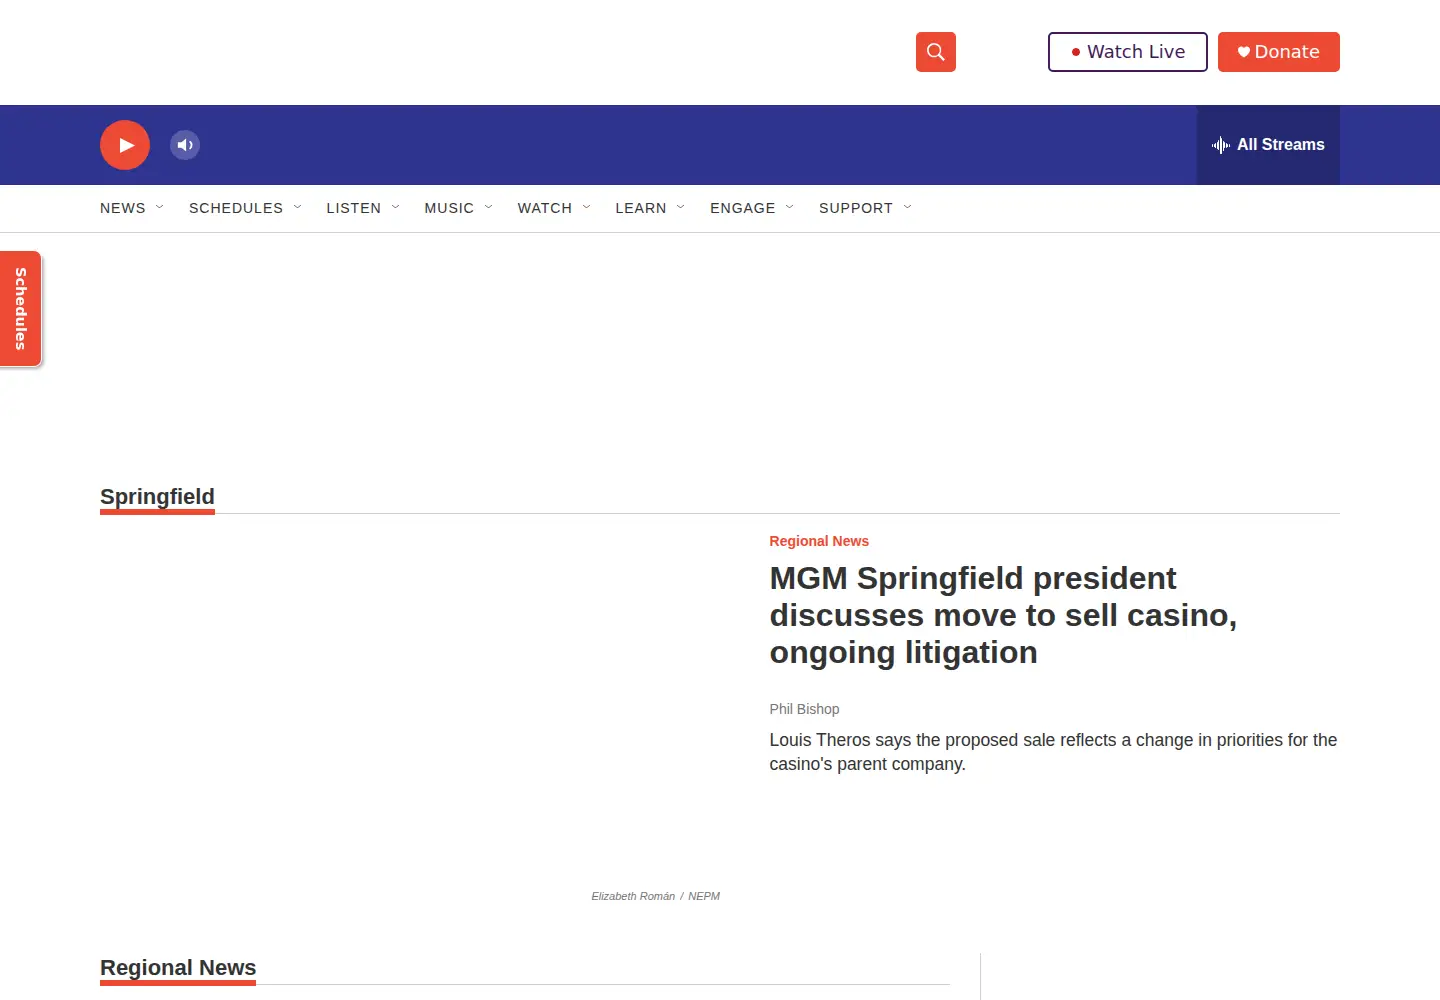
Task: Open the MGM Springfield president article headline
Action: 1003,615
